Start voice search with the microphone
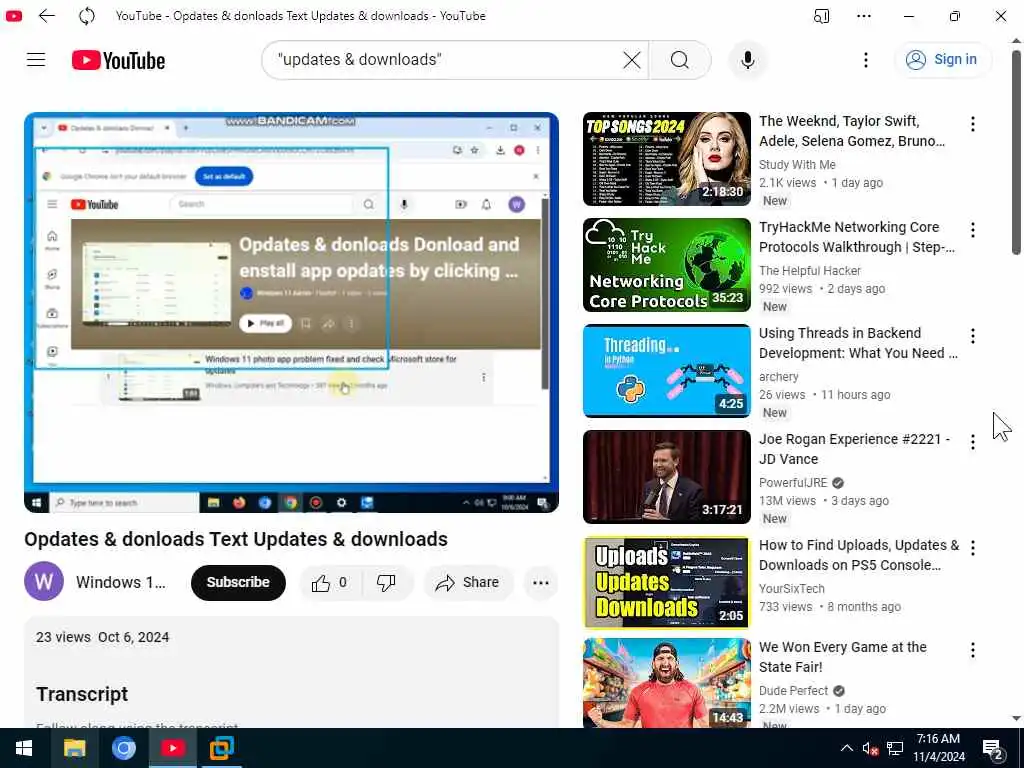This screenshot has height=768, width=1024. click(x=748, y=60)
